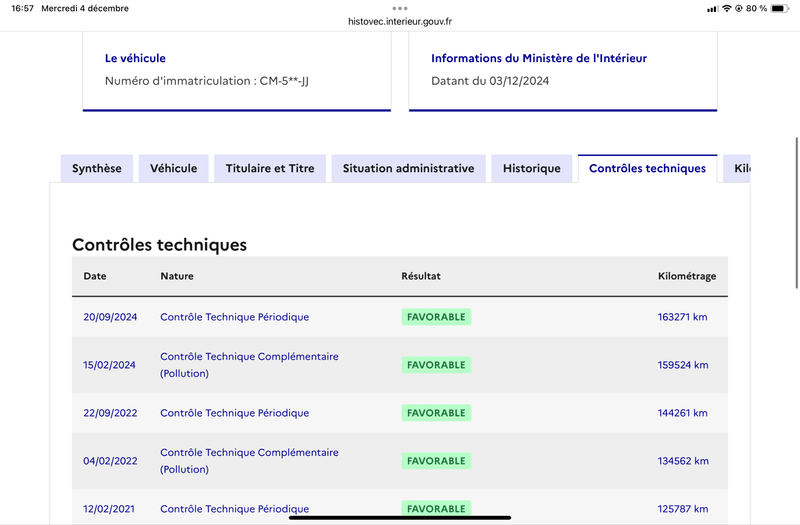Click the mileage 163271 km
Image resolution: width=800 pixels, height=525 pixels.
(x=683, y=317)
